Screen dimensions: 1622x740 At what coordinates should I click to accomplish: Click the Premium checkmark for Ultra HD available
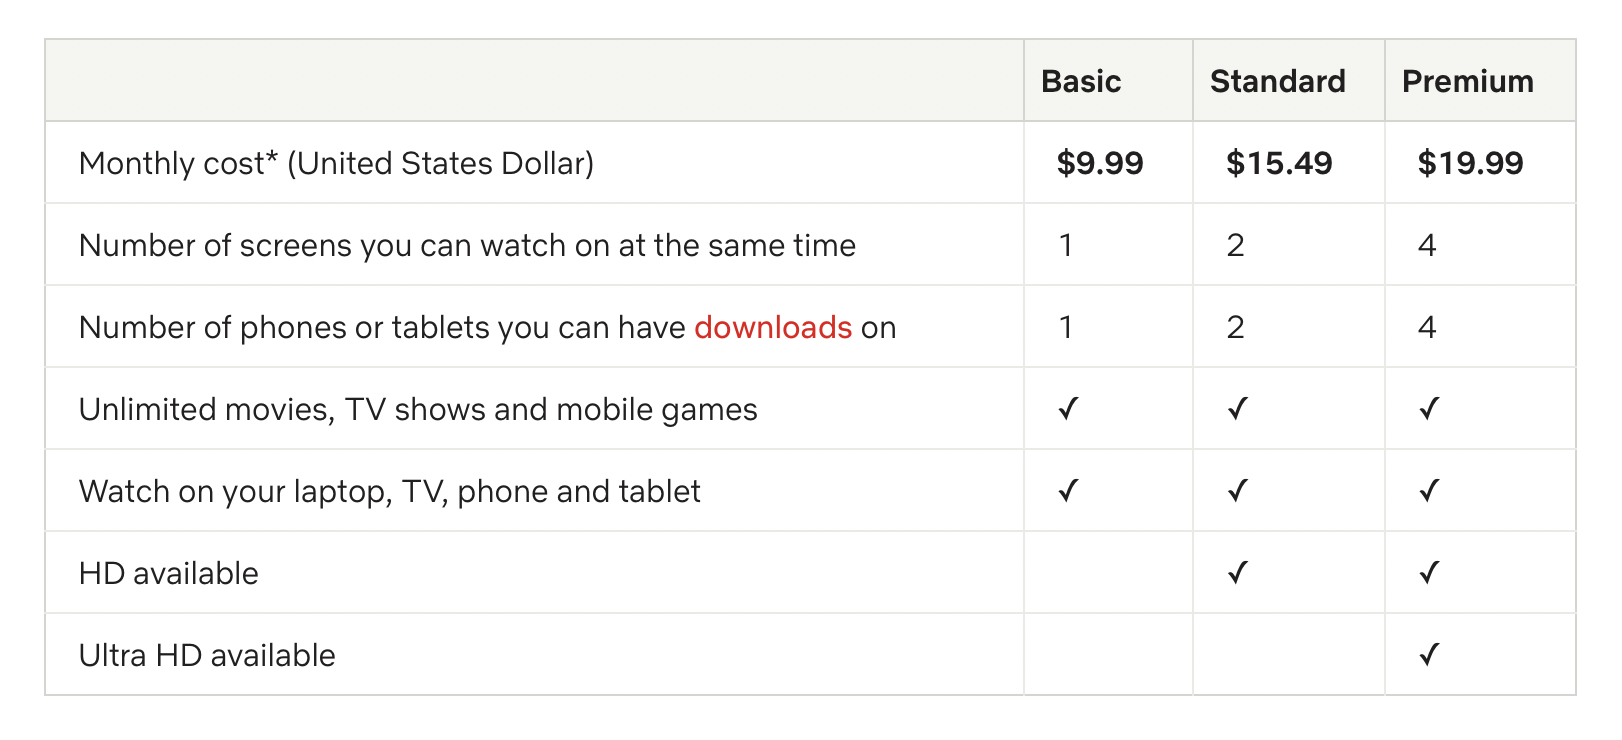(x=1429, y=655)
